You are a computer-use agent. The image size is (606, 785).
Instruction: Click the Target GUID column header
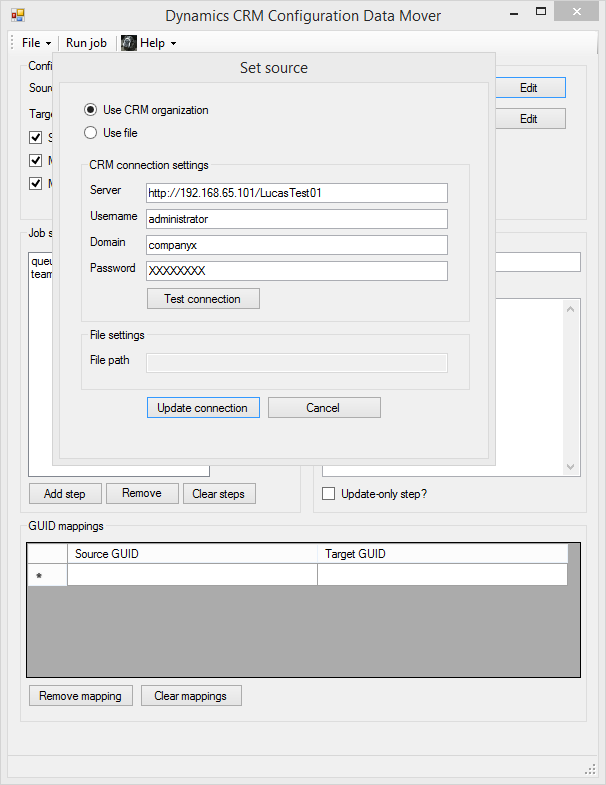pos(442,554)
